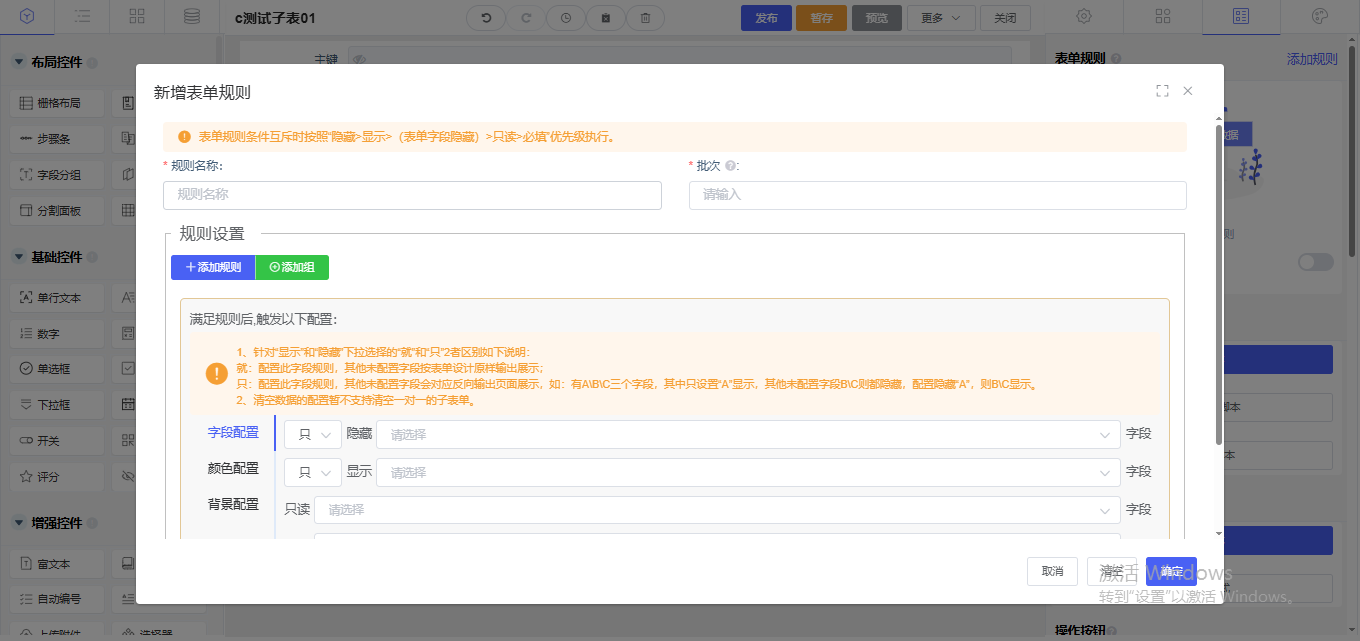Click the help icon beside 批次

tap(731, 166)
